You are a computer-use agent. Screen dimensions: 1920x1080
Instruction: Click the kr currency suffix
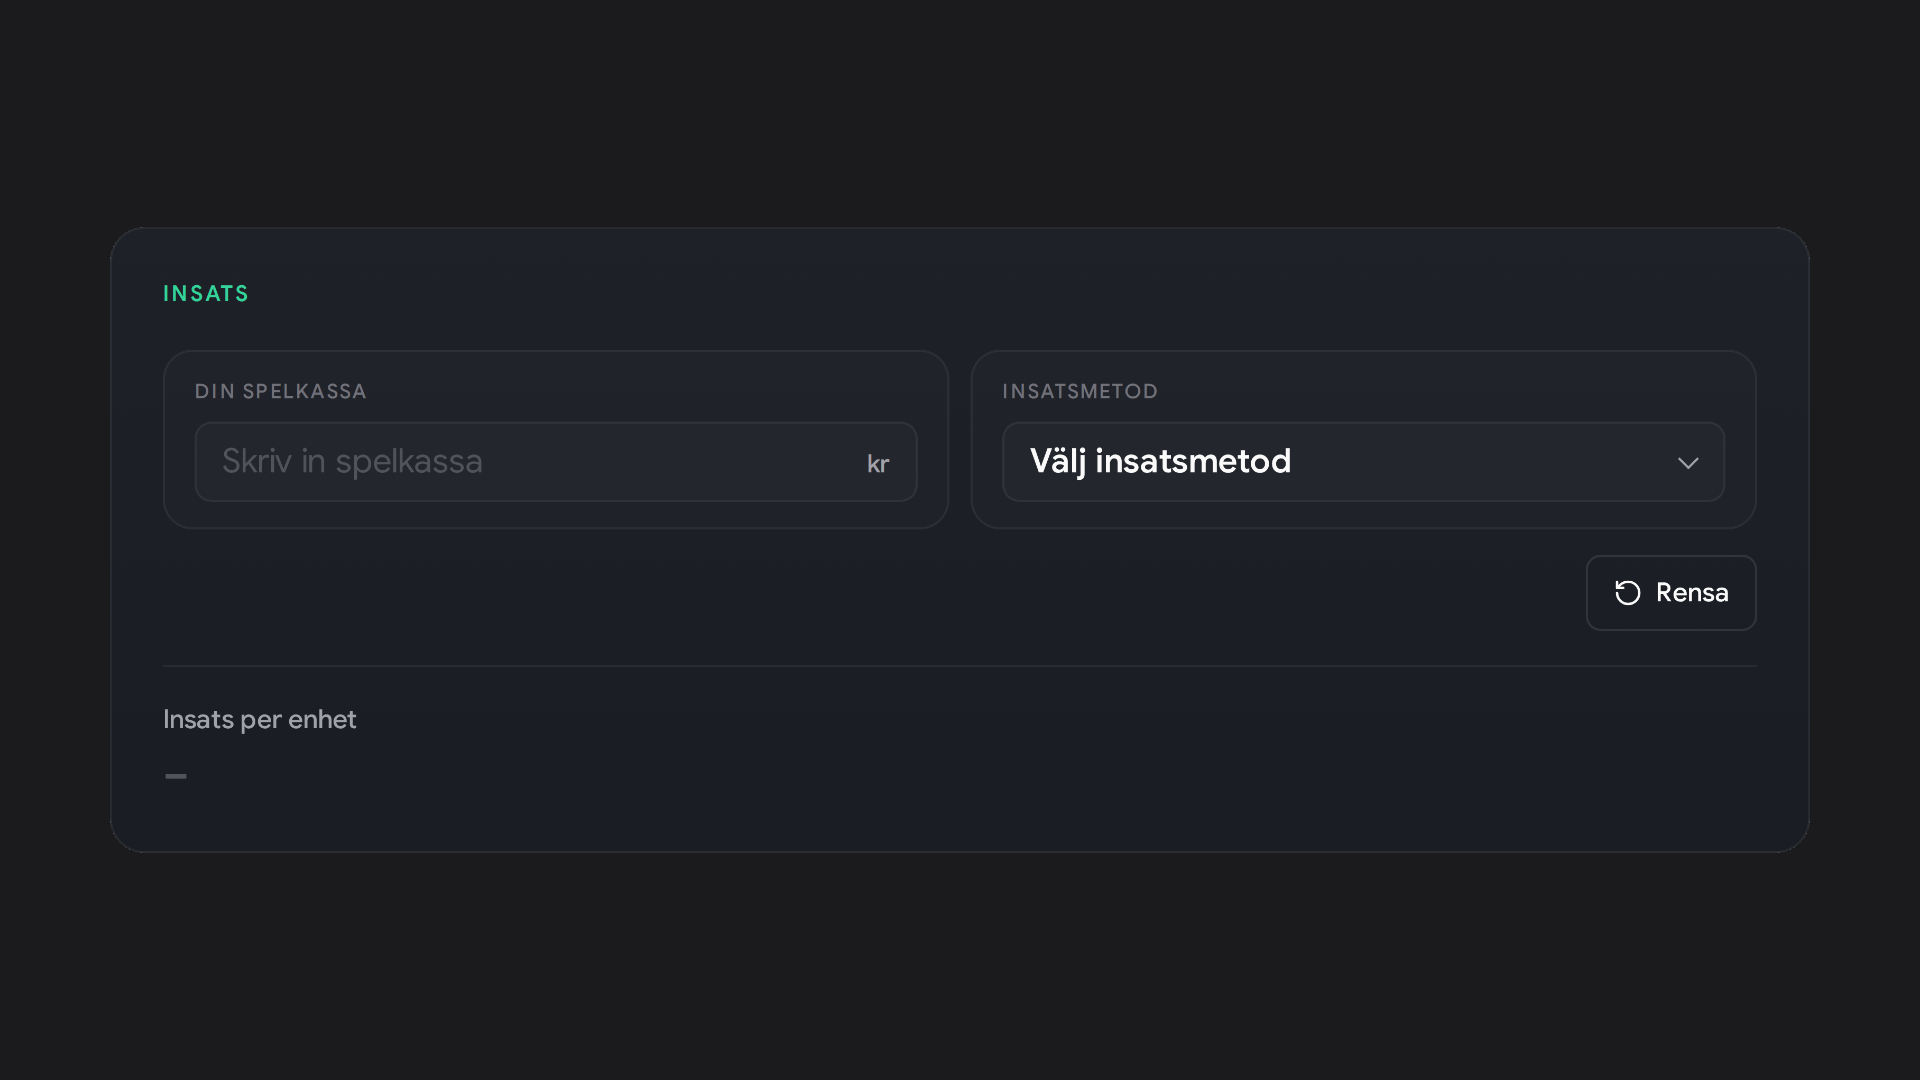pos(878,464)
